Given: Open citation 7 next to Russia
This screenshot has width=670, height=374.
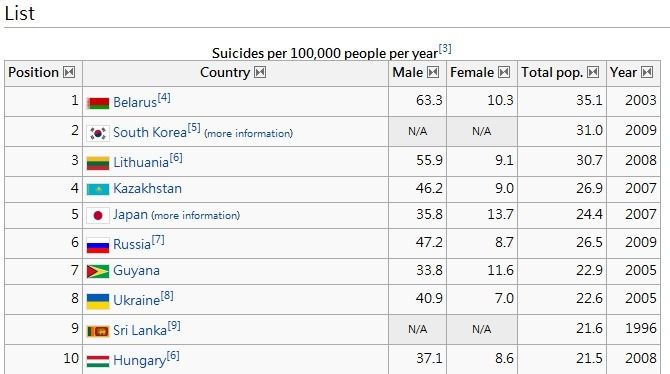Looking at the screenshot, I should pos(158,240).
